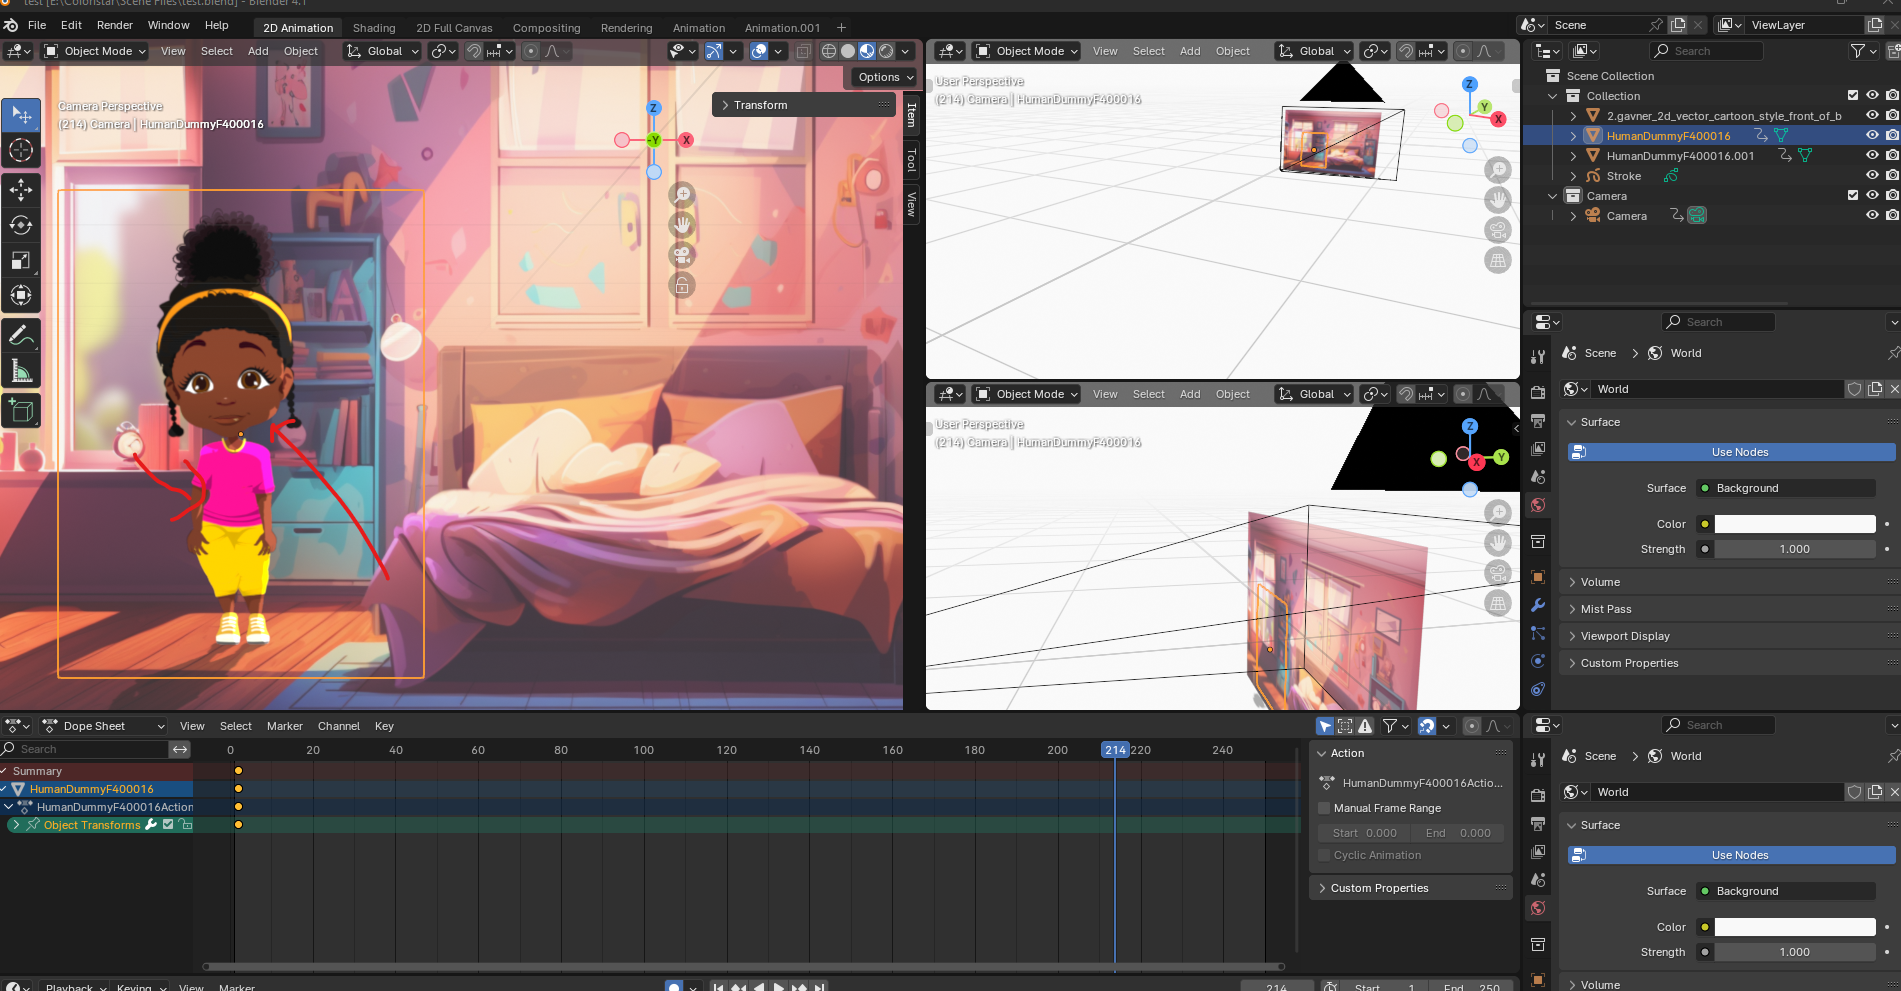Toggle the Cyclic Animation checkbox
This screenshot has width=1901, height=991.
pyautogui.click(x=1325, y=855)
